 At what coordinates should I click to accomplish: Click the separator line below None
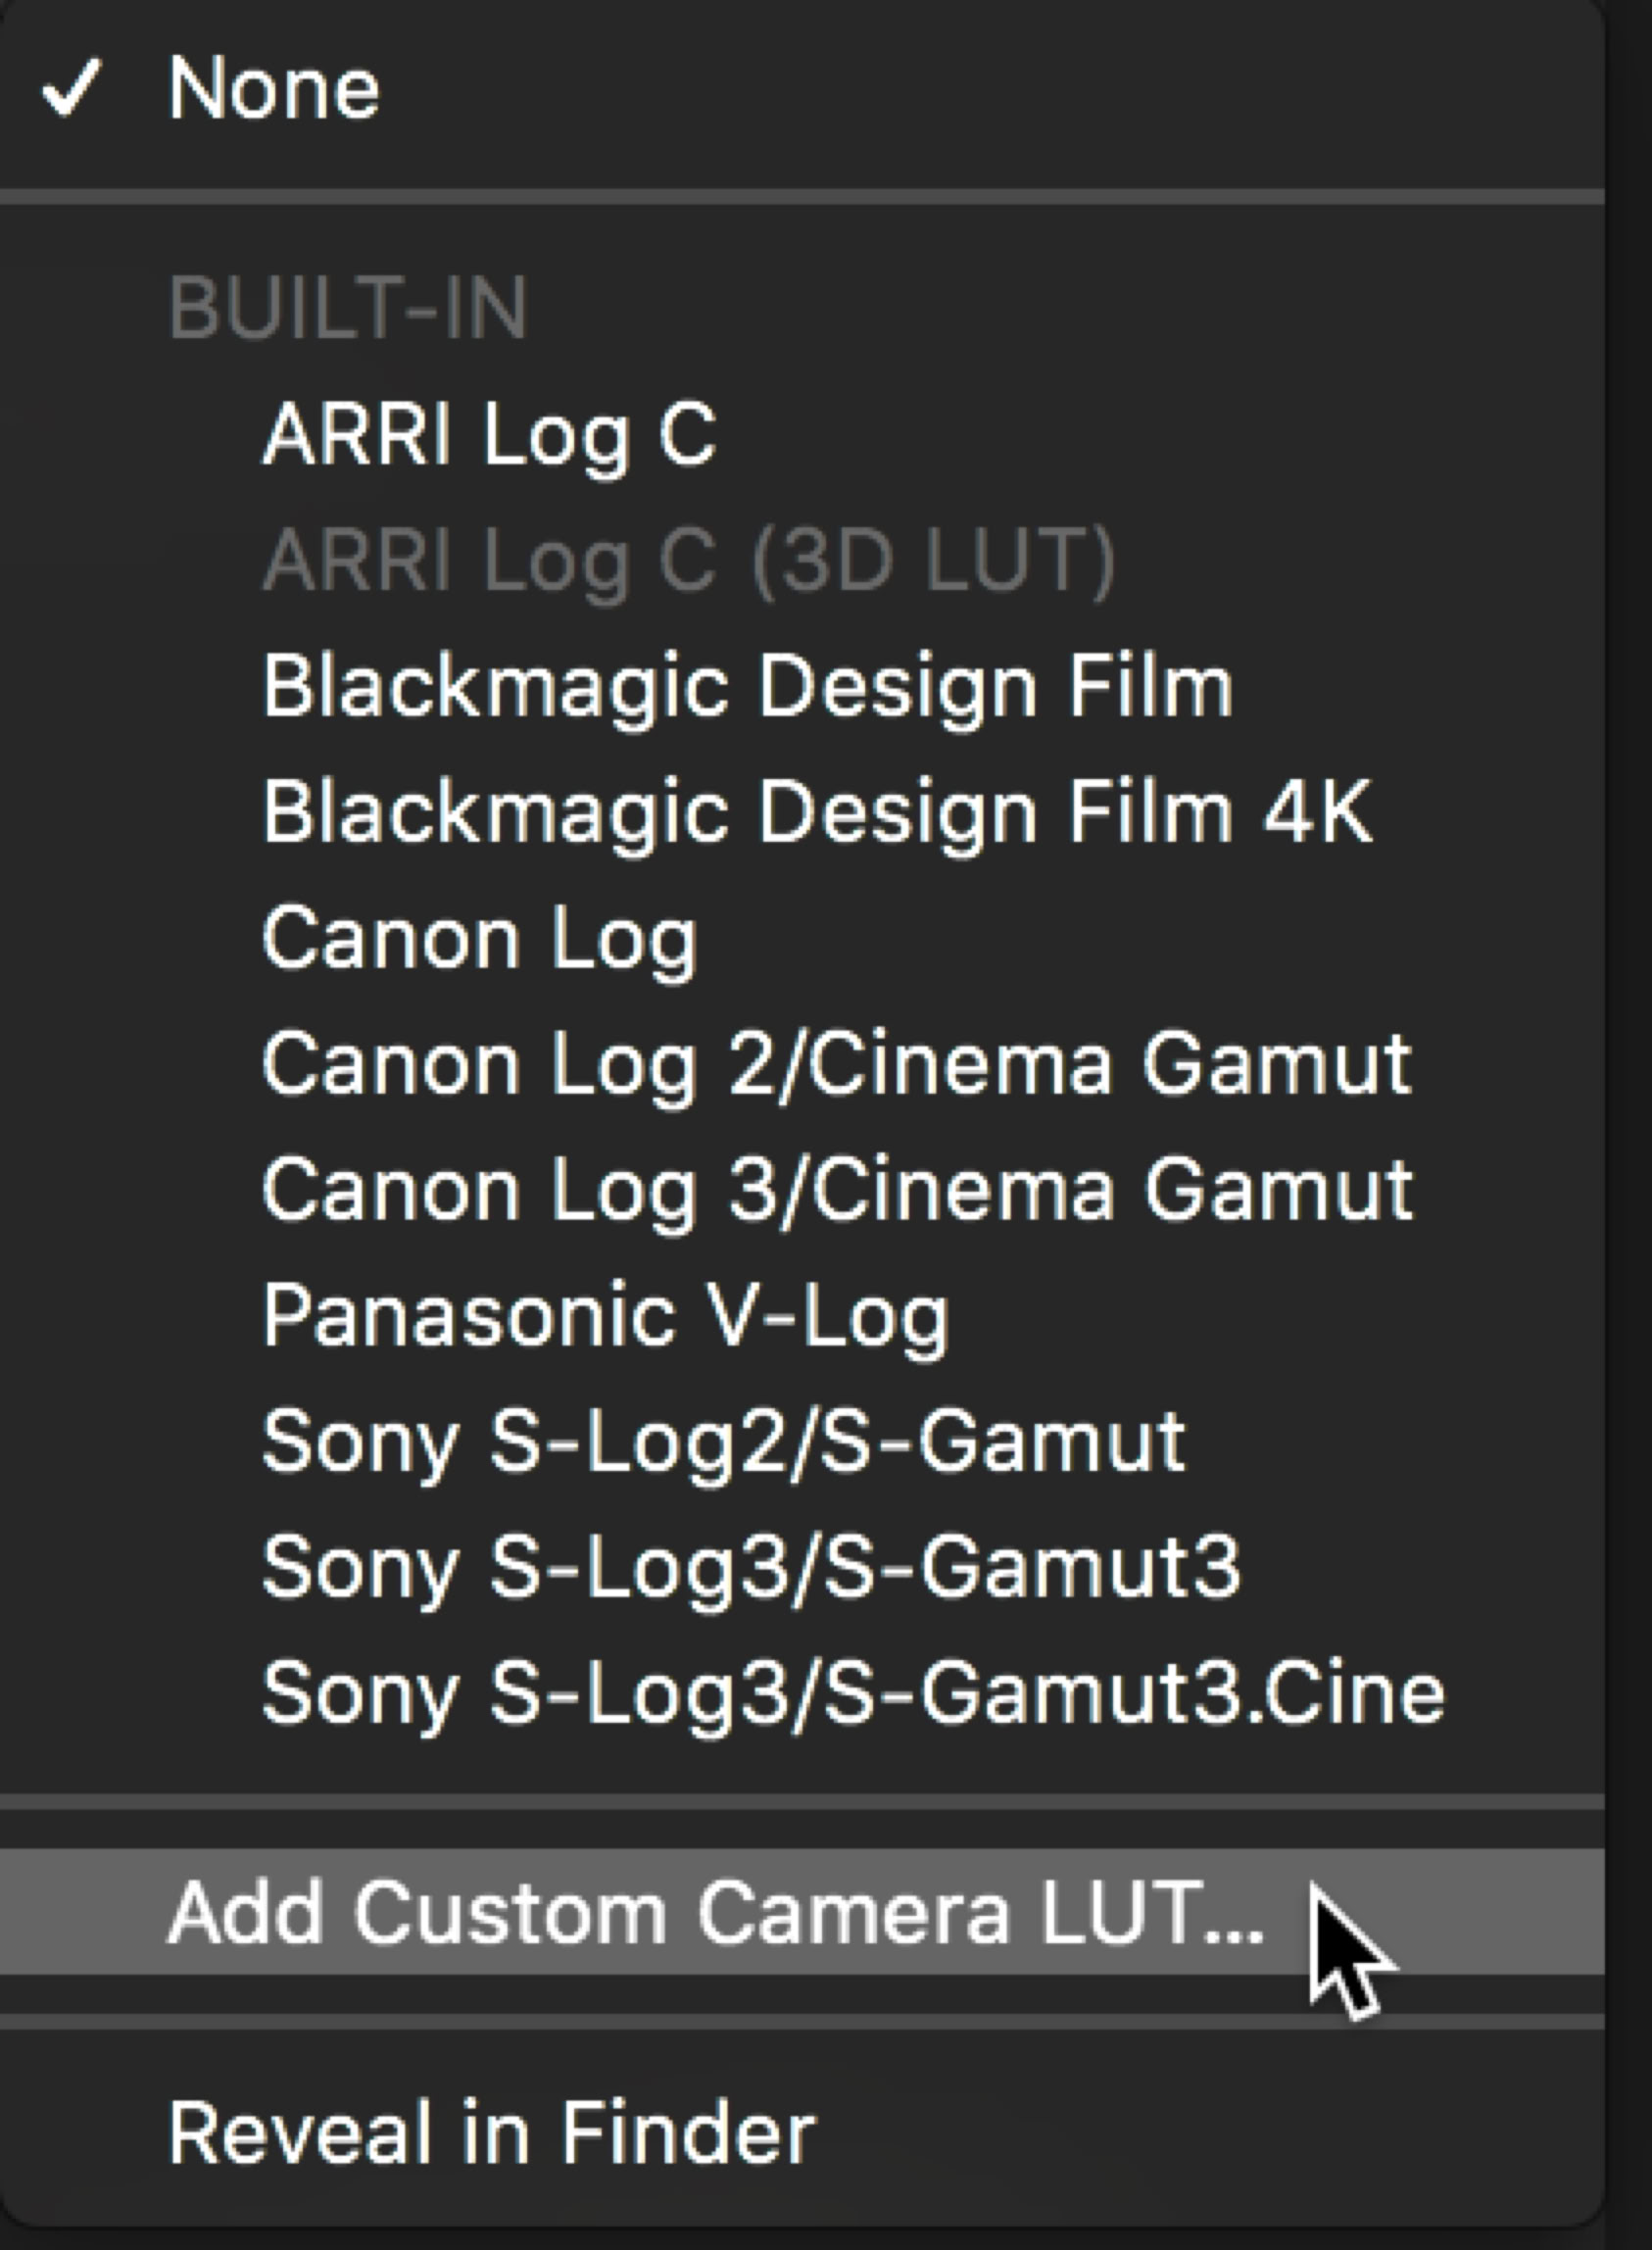(800, 197)
